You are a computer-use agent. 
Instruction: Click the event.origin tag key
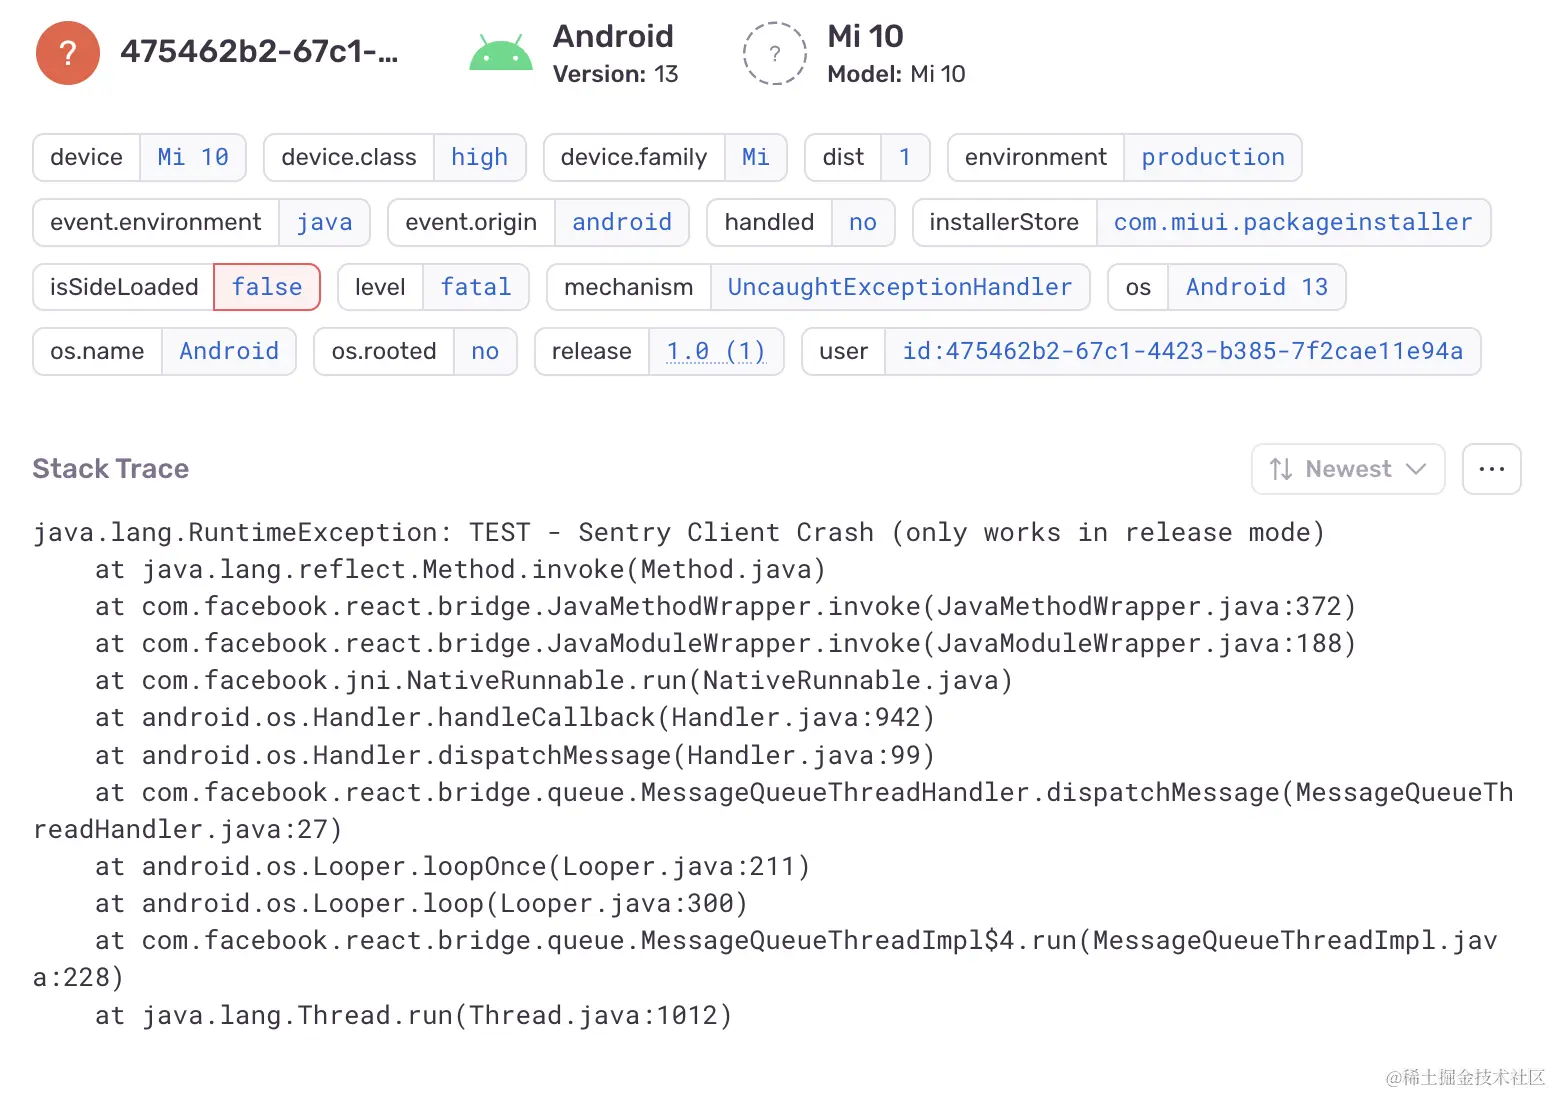[471, 222]
